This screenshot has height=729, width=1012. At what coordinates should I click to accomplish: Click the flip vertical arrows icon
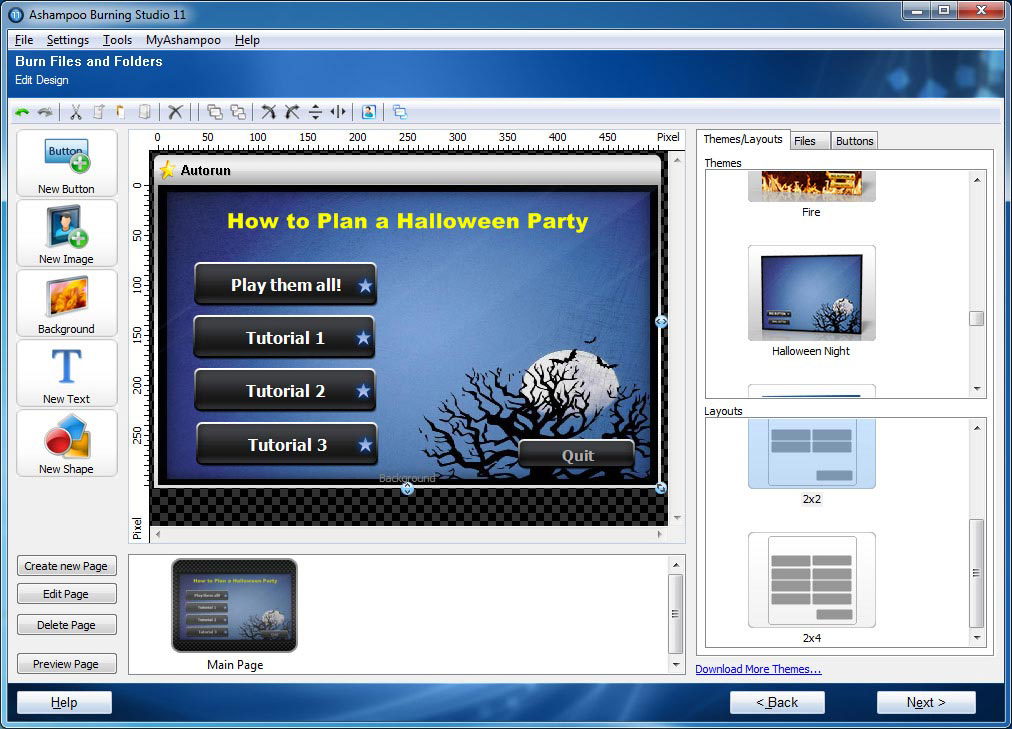point(315,112)
